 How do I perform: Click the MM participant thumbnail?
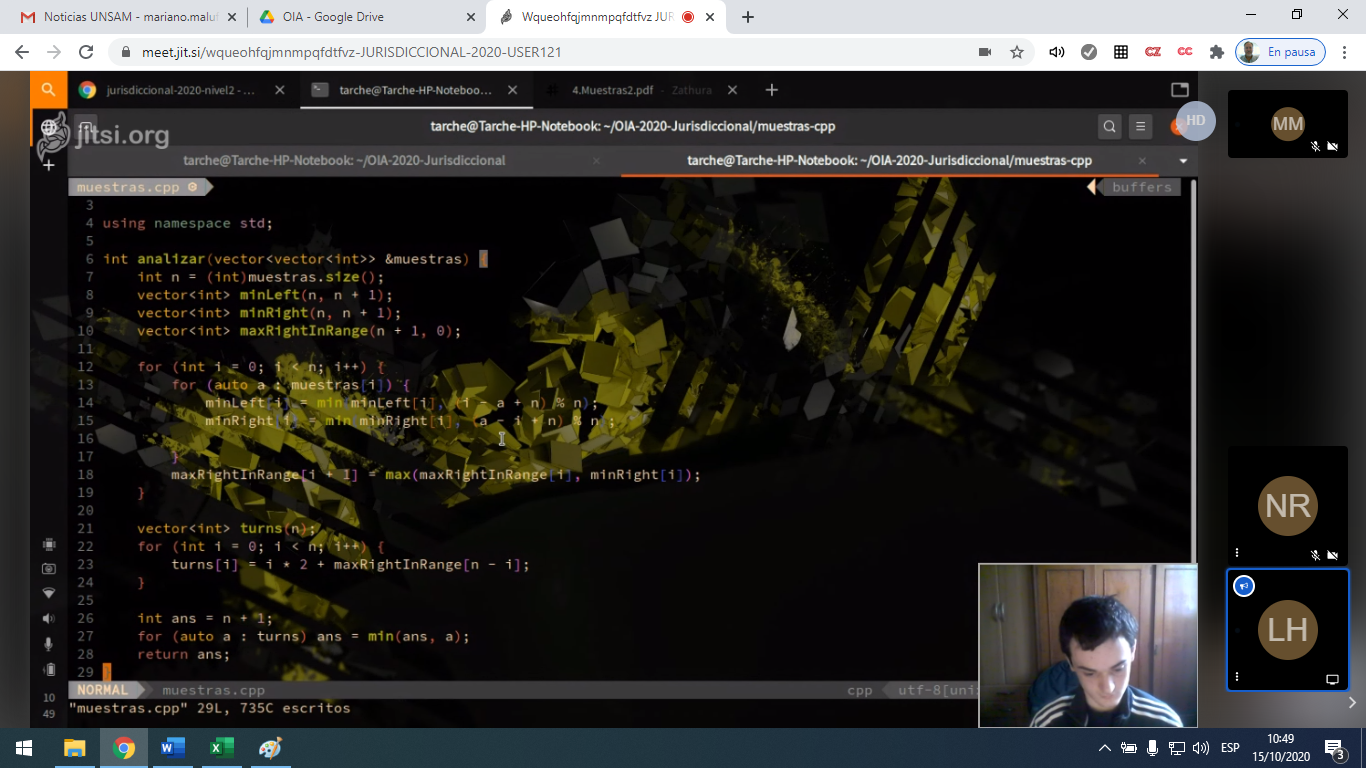point(1288,124)
